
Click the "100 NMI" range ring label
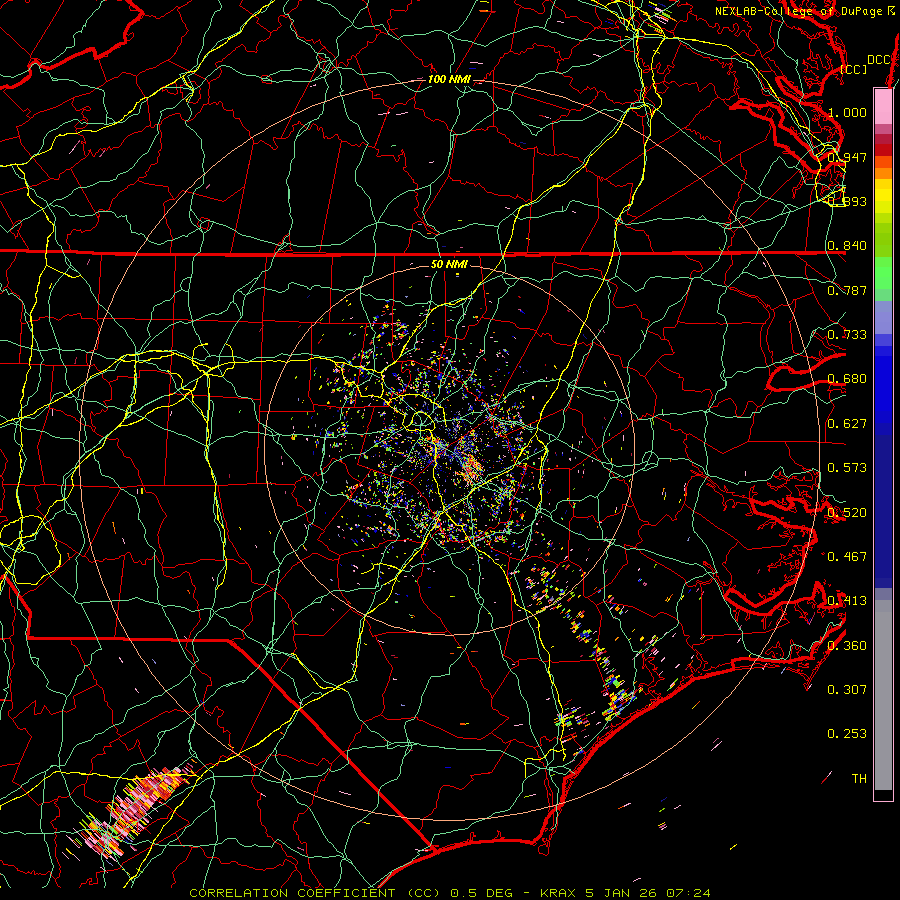449,79
